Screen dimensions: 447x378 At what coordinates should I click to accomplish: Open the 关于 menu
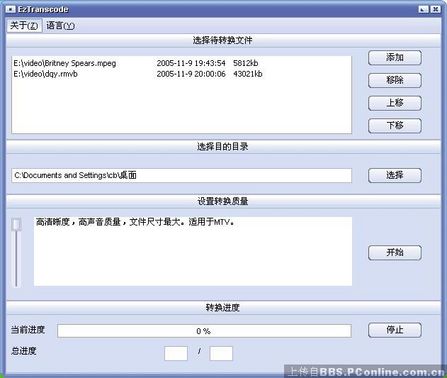(x=24, y=26)
